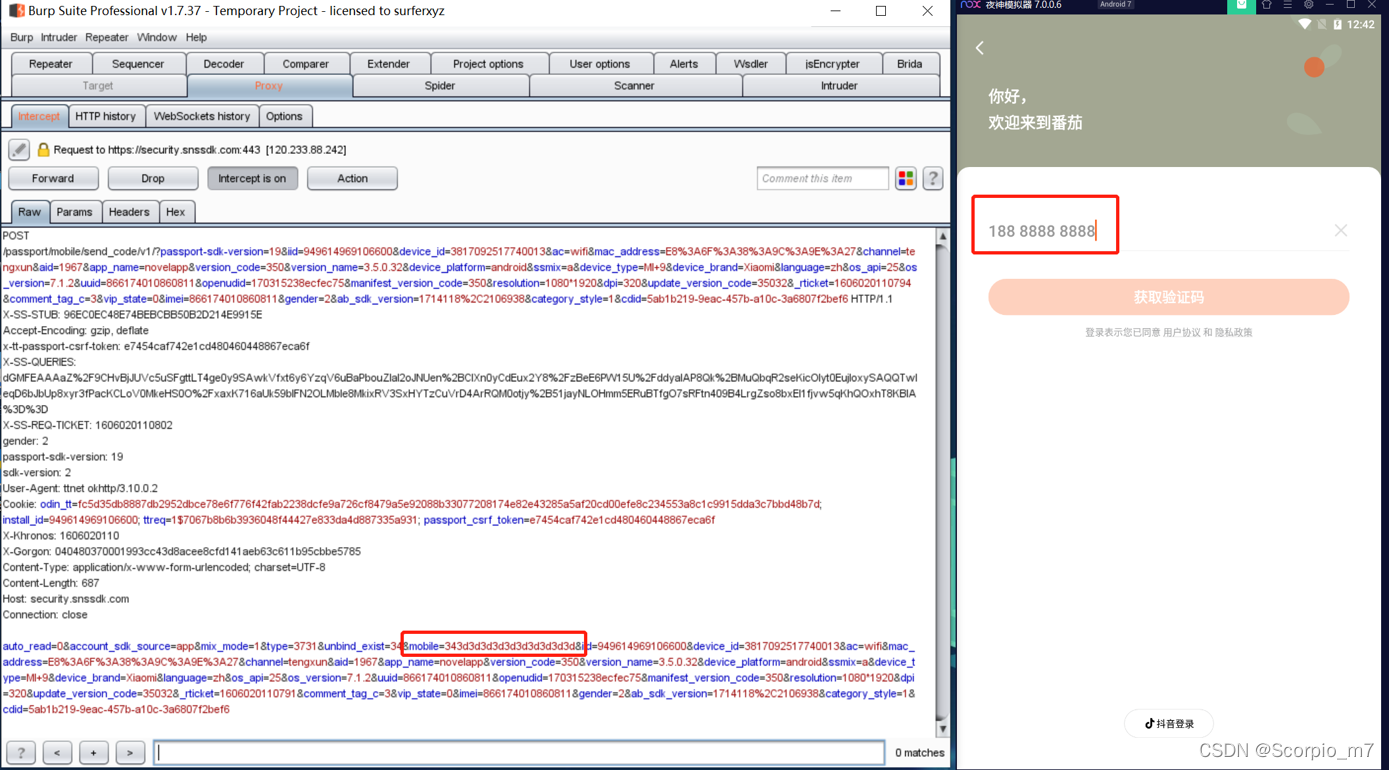Go to next search match arrow
This screenshot has height=770, width=1389.
[130, 752]
